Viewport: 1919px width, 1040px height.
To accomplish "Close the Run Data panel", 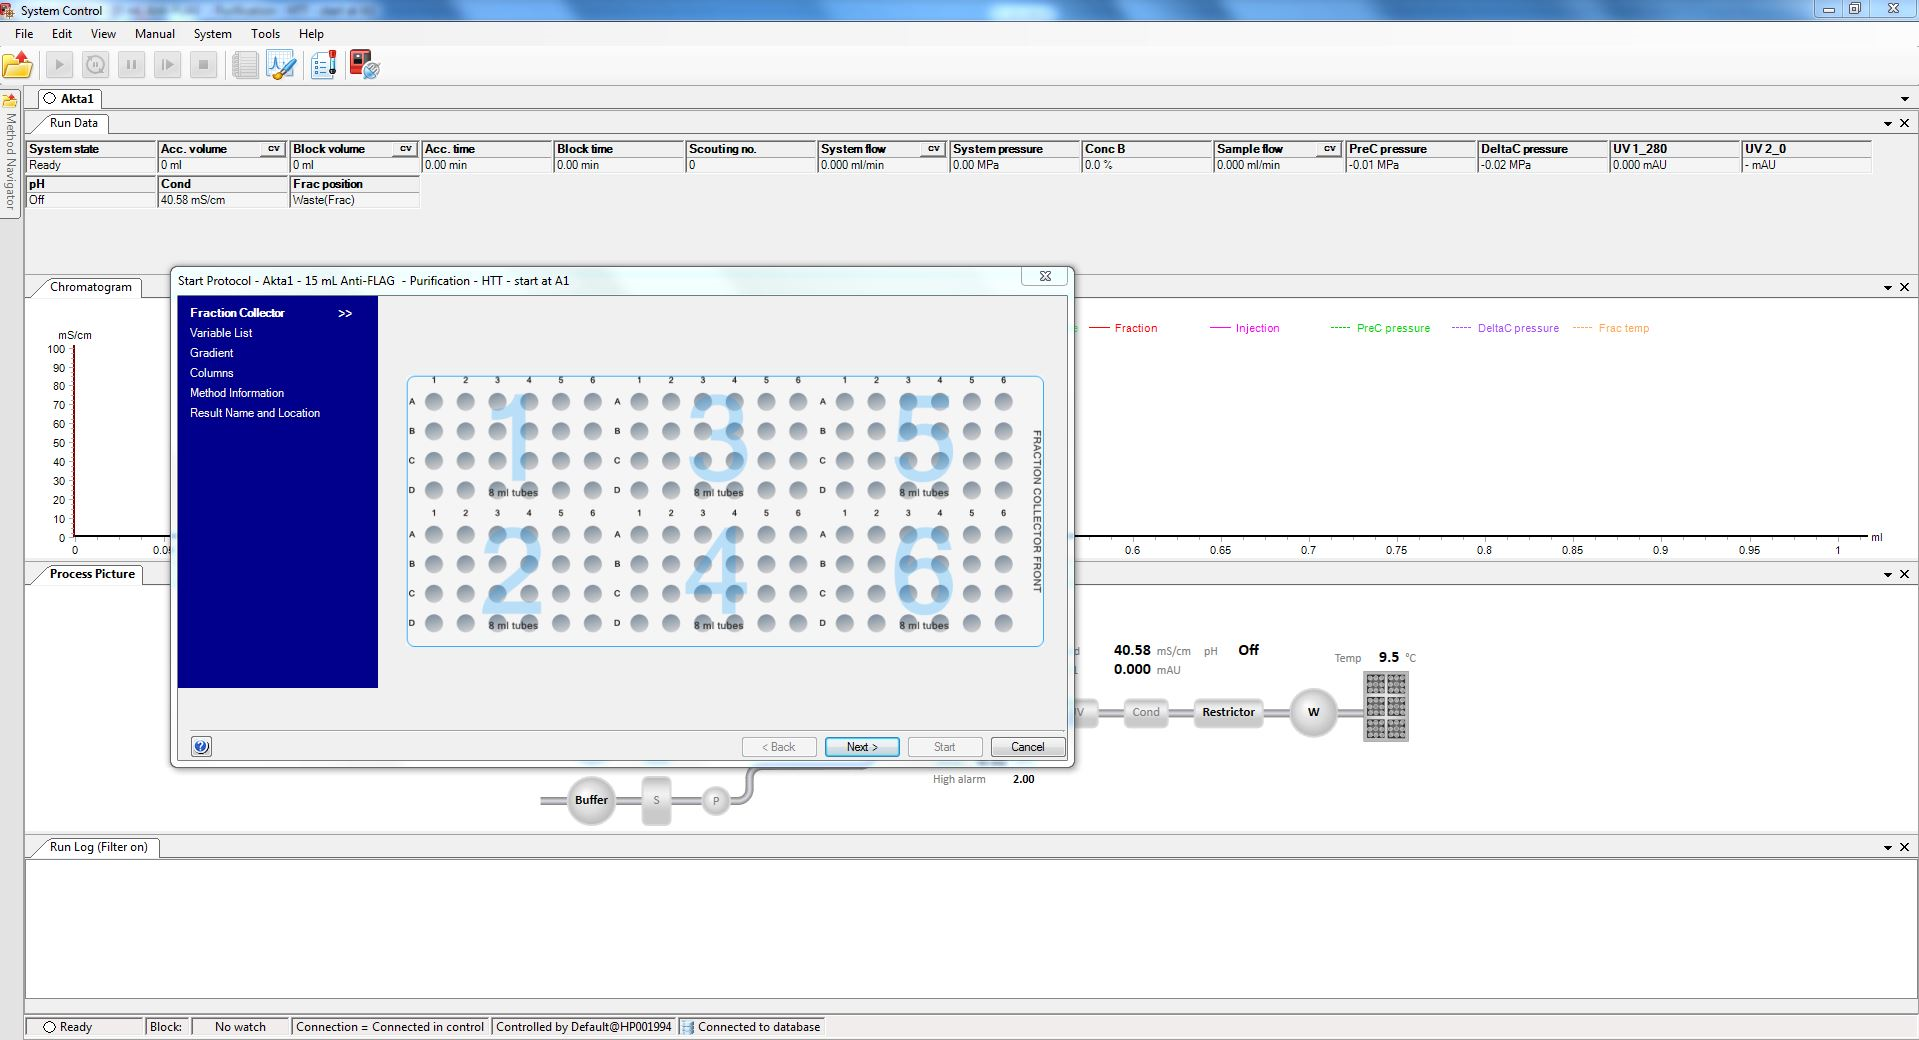I will [1904, 123].
